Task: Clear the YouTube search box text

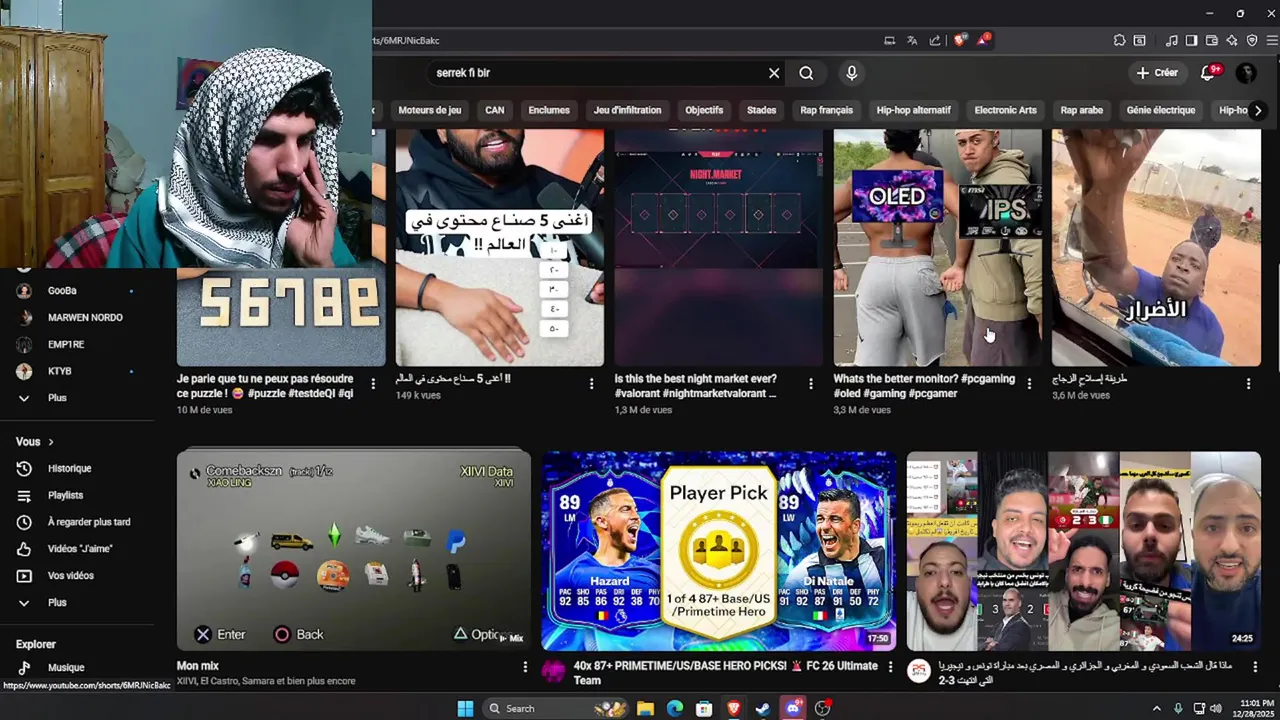Action: [773, 73]
